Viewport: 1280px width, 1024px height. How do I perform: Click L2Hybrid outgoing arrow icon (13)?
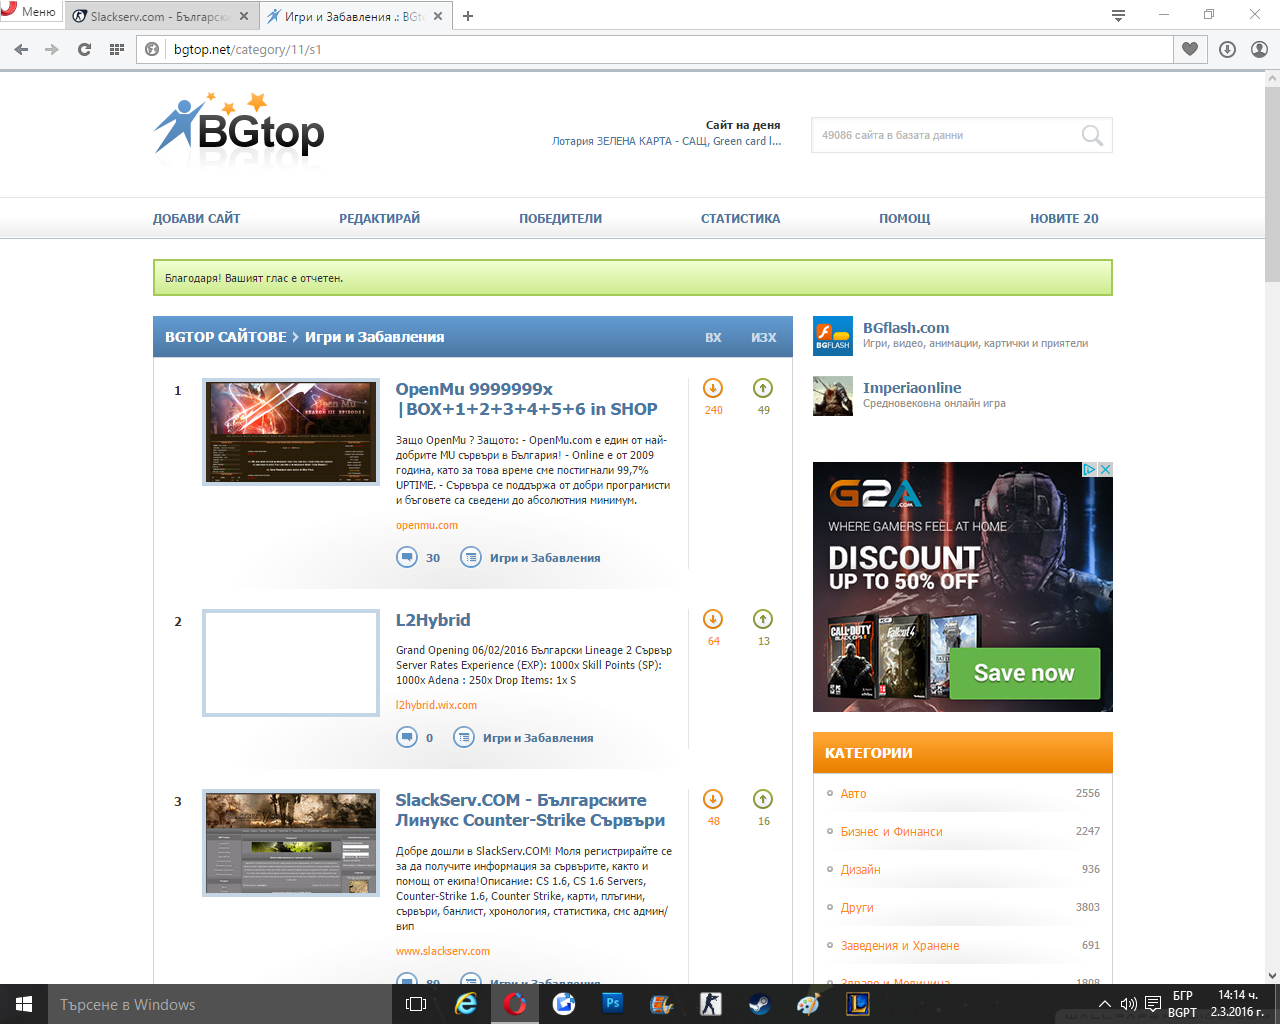click(763, 619)
